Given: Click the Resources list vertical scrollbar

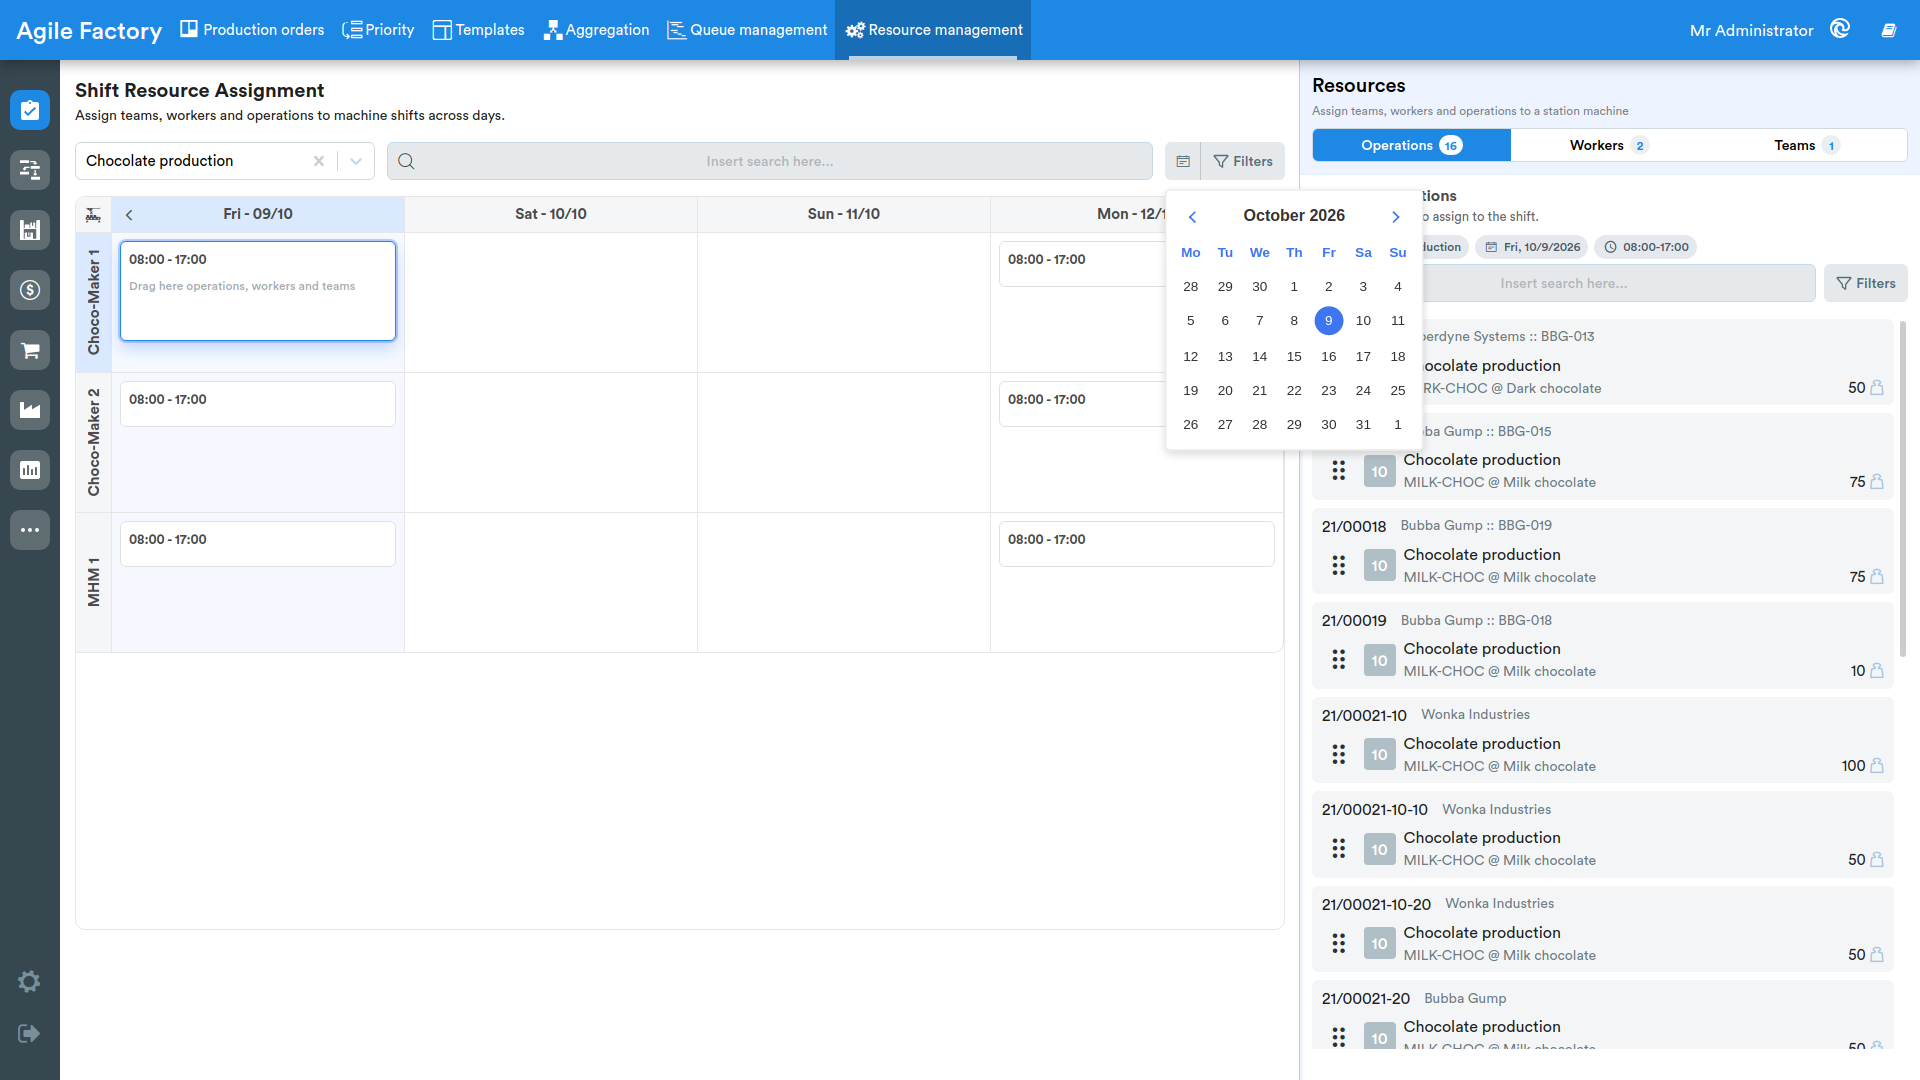Looking at the screenshot, I should tap(1902, 490).
